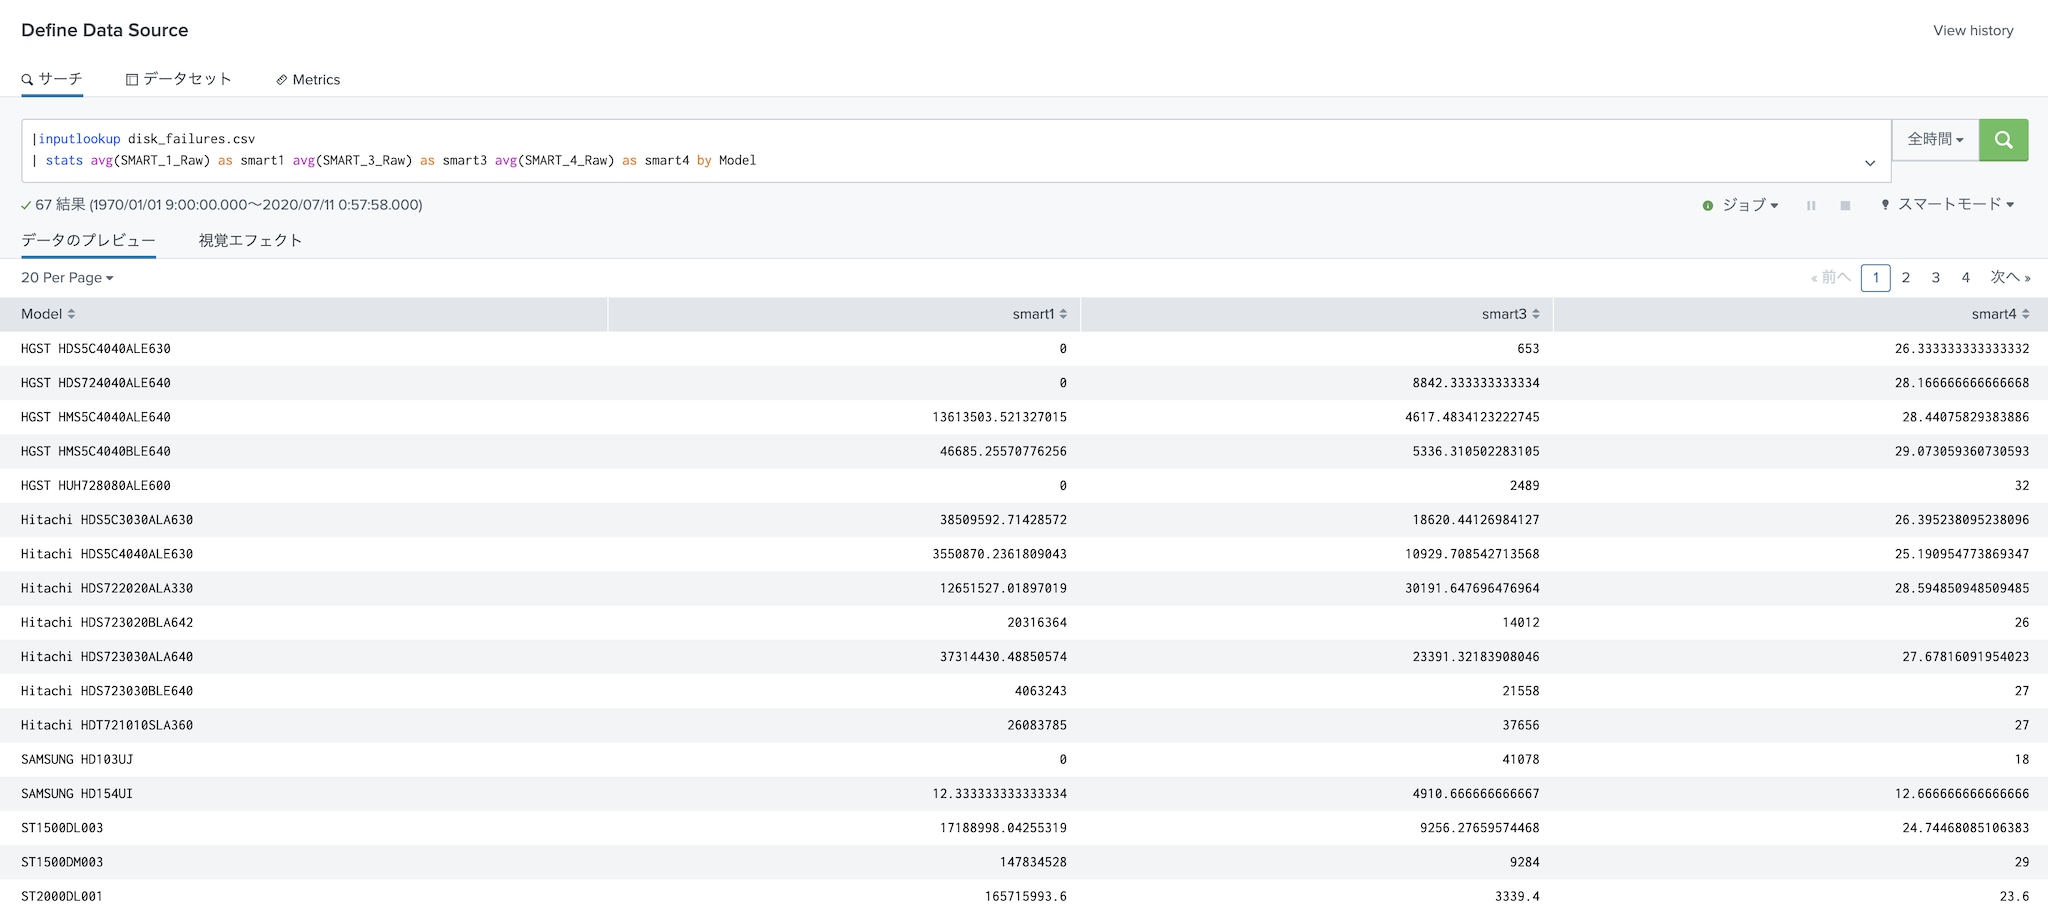
Task: Select the ST1500DL003 cell
Action: [x=62, y=828]
